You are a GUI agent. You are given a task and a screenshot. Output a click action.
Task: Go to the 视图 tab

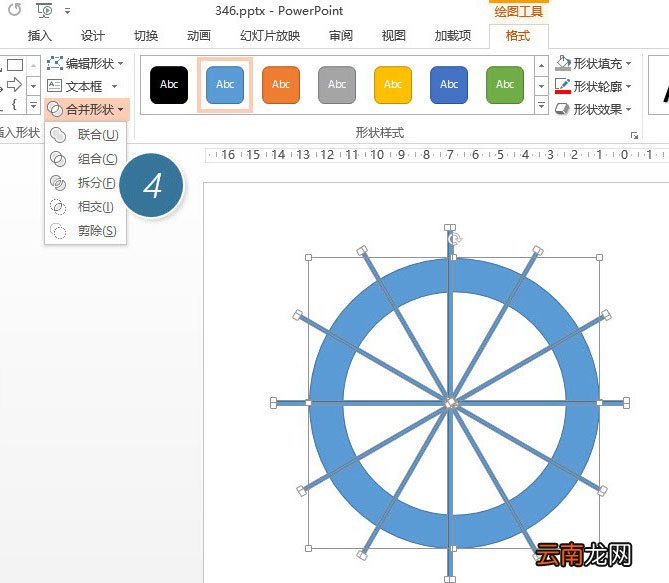click(x=393, y=36)
